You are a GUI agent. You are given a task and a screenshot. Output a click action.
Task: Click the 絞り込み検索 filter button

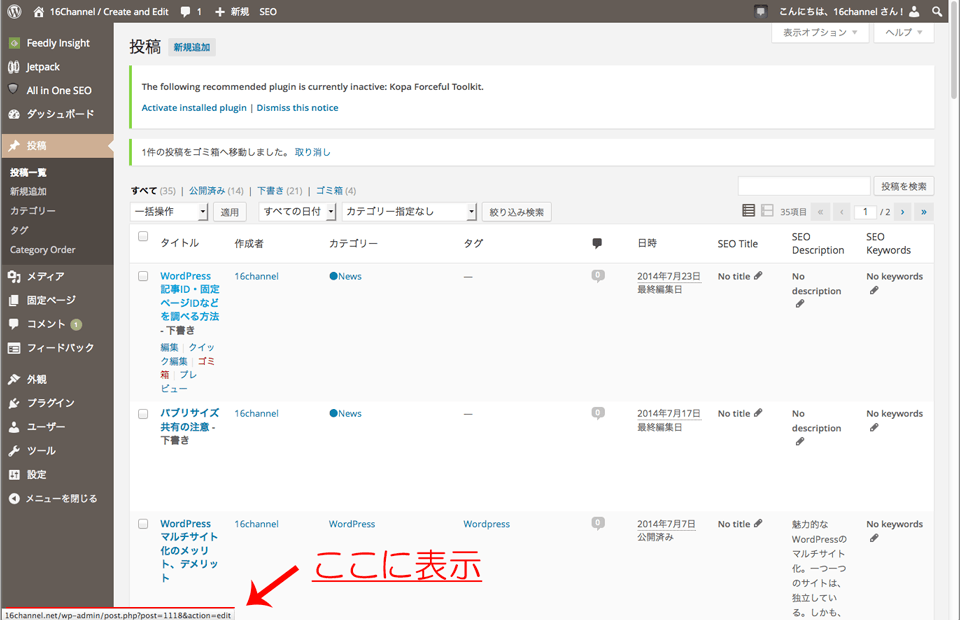pos(516,212)
